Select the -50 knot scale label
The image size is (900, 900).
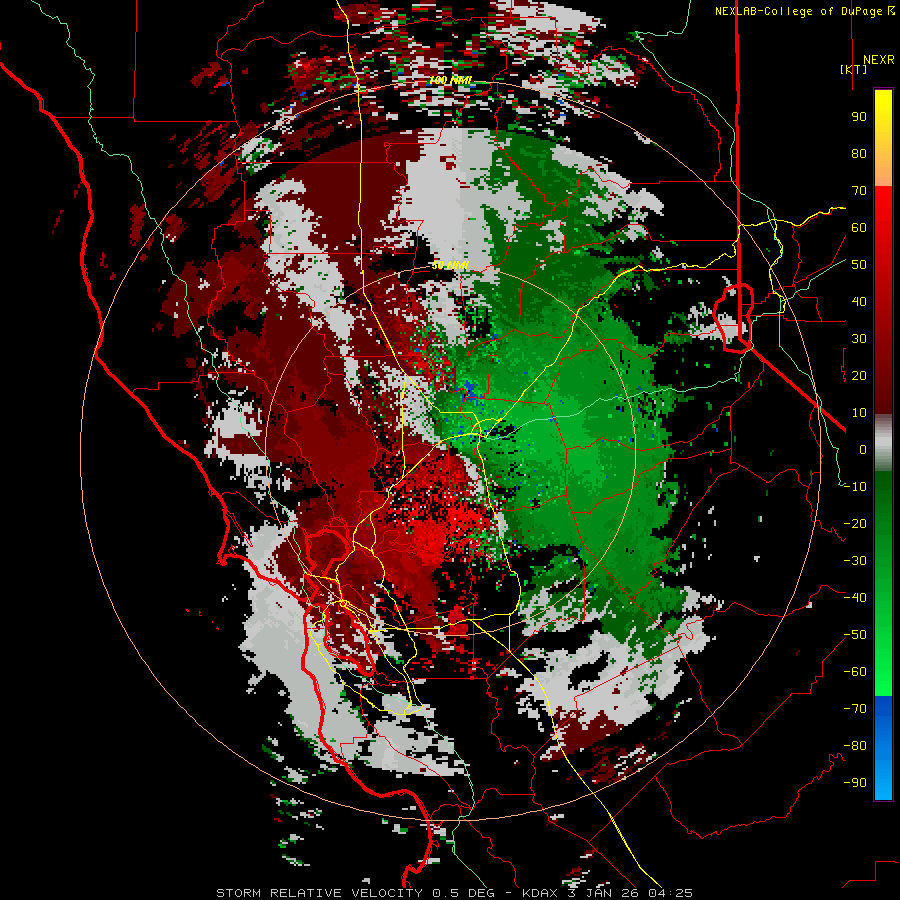(x=855, y=635)
